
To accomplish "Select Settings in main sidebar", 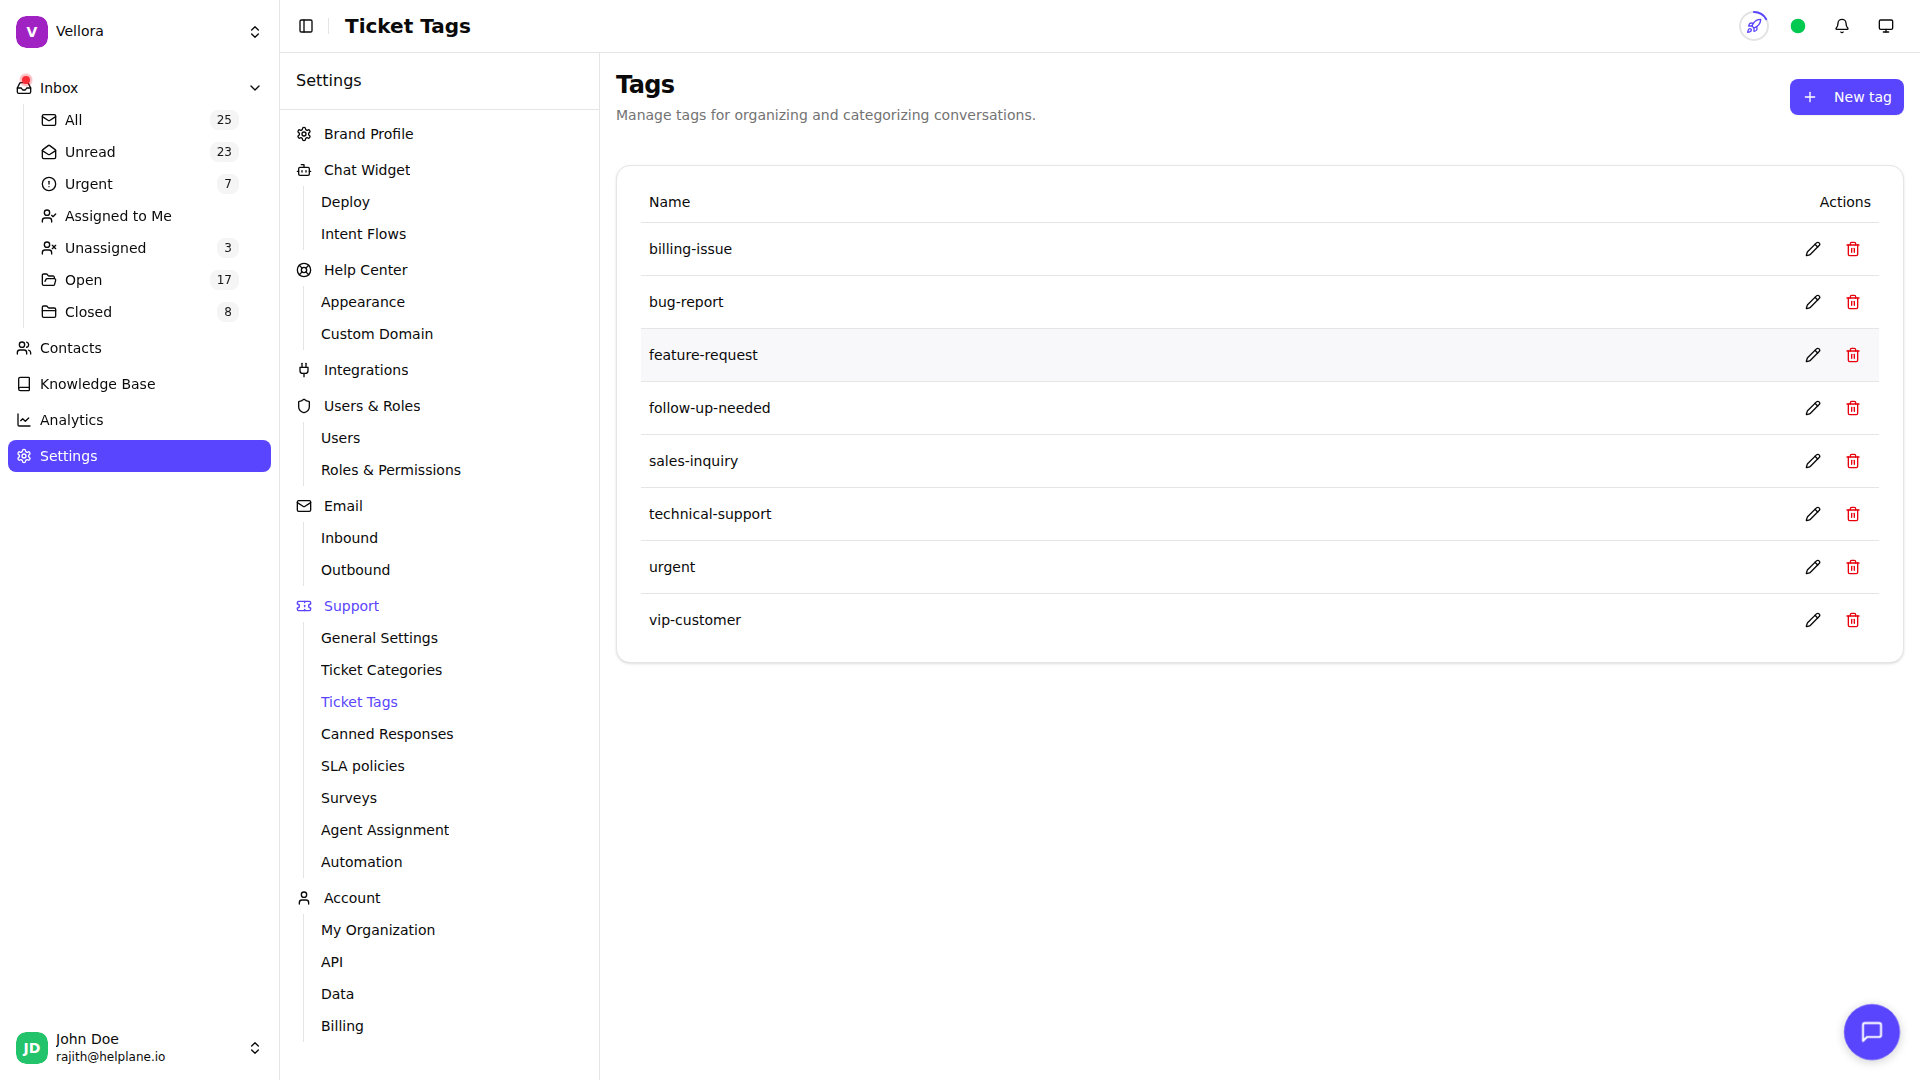I will (139, 456).
